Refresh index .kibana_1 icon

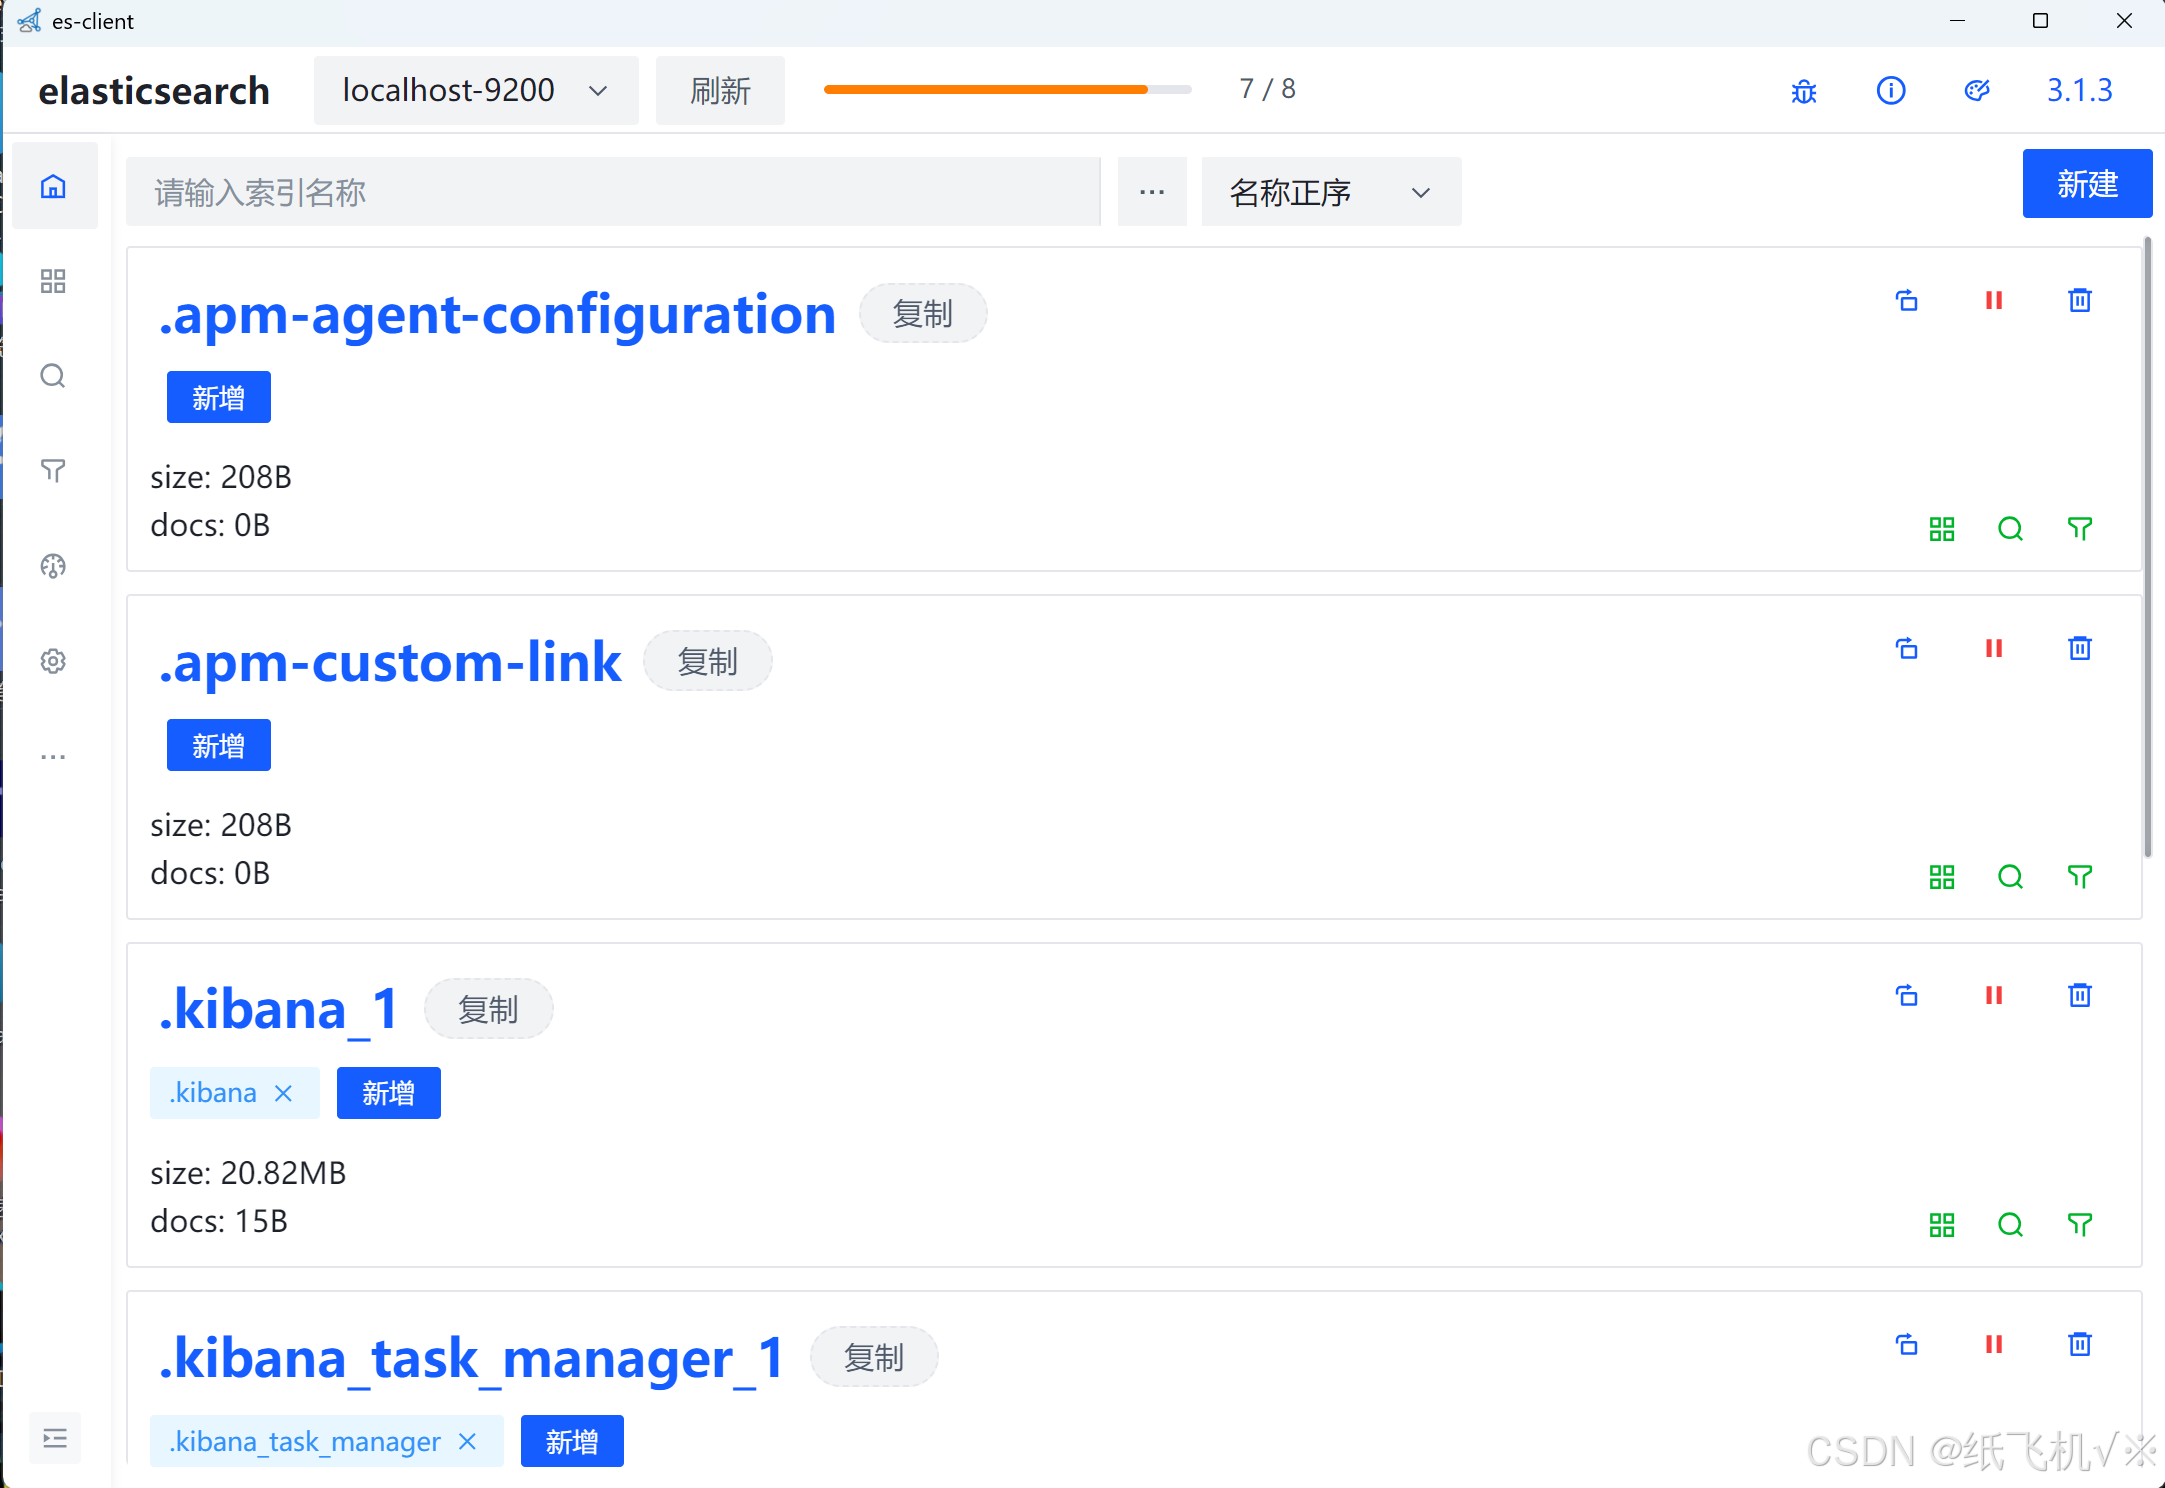point(1907,996)
